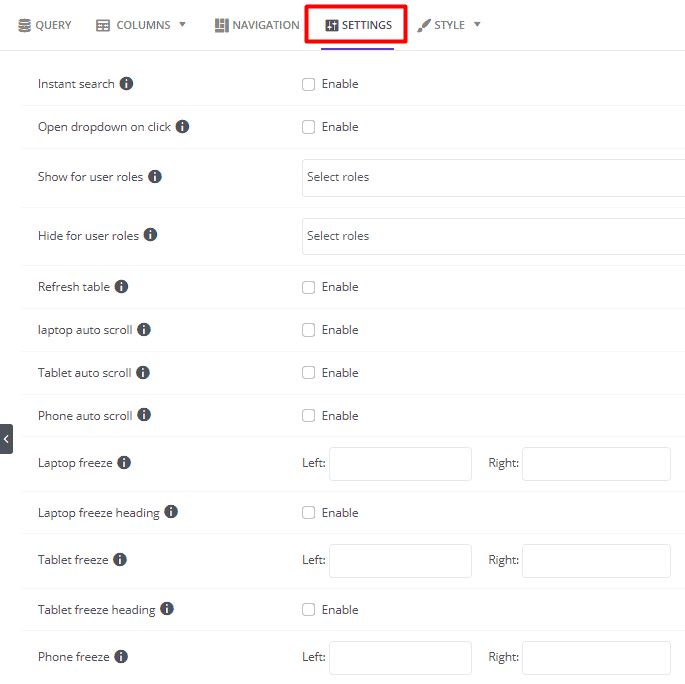
Task: Switch to the Query tab
Action: [x=45, y=25]
